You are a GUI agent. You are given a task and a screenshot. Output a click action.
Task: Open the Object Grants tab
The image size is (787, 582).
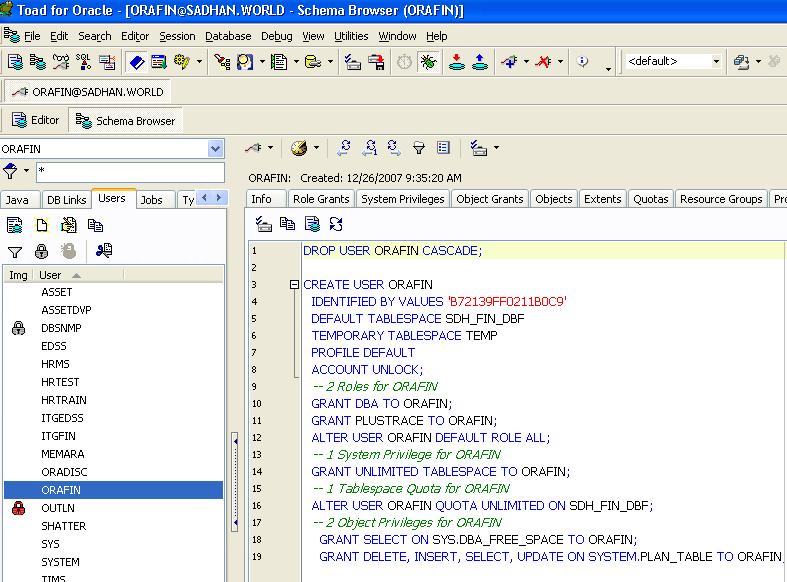(489, 199)
